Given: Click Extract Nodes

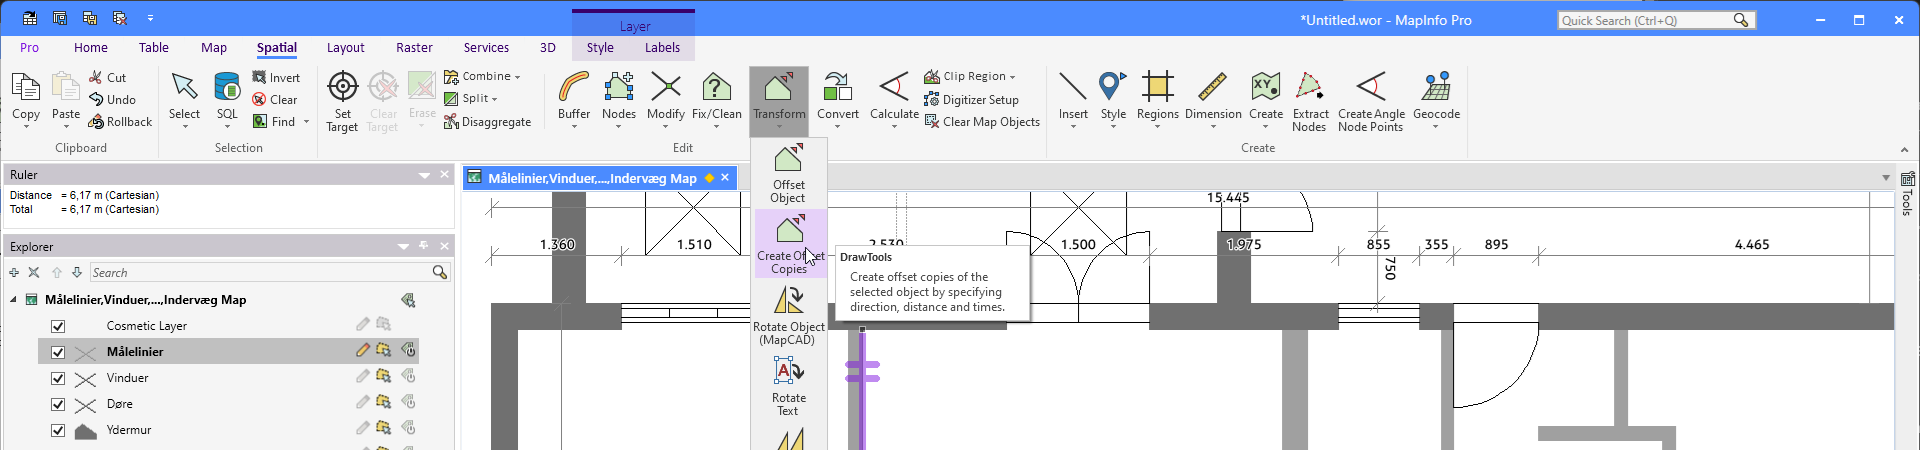Looking at the screenshot, I should (x=1310, y=101).
